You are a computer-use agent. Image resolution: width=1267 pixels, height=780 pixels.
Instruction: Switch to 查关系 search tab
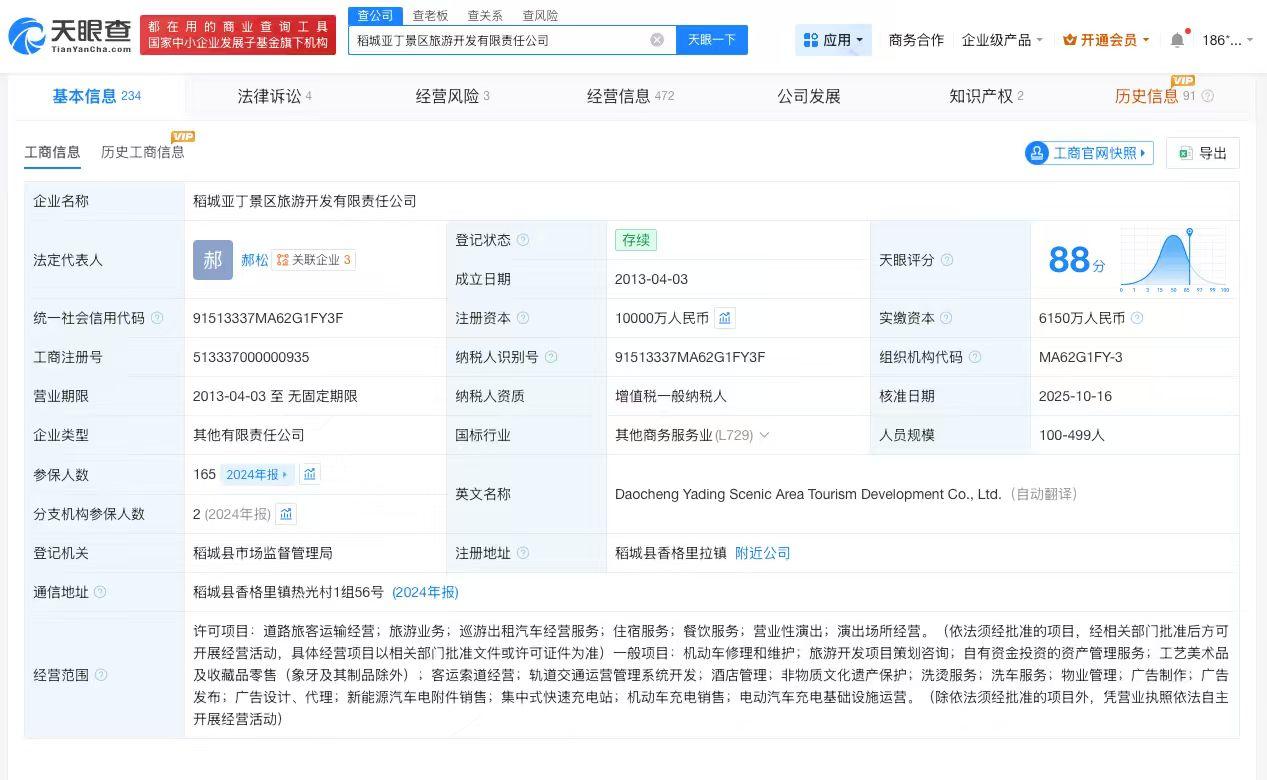click(x=485, y=16)
